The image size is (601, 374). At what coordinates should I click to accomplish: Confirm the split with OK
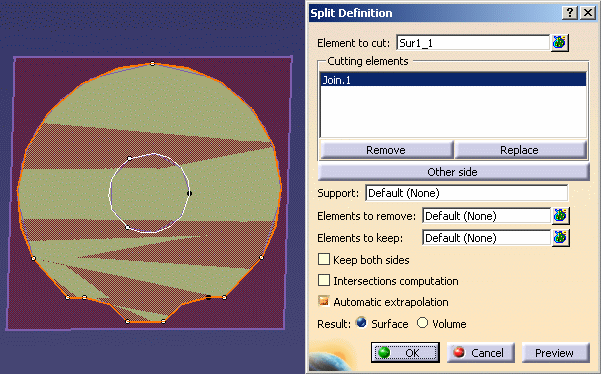coord(405,353)
